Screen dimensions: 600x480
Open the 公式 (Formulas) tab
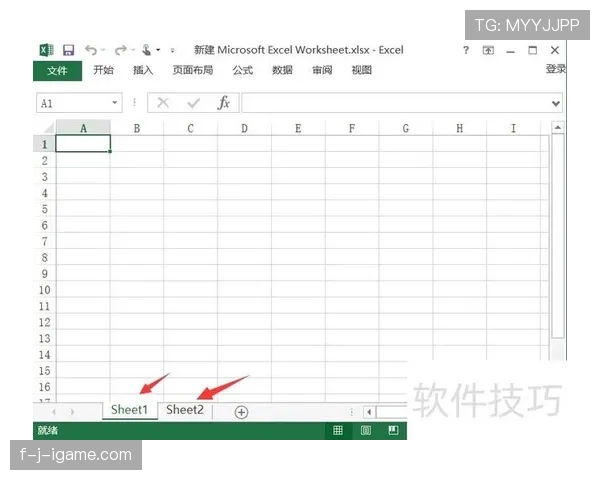pos(243,70)
